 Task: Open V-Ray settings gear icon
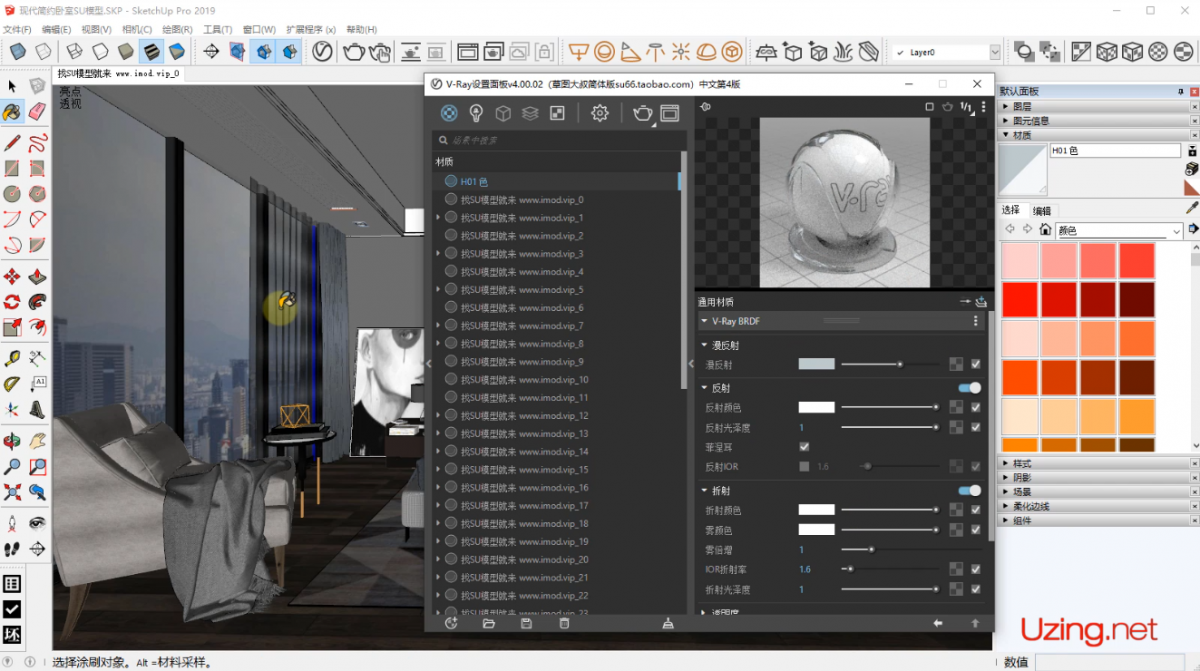click(599, 113)
